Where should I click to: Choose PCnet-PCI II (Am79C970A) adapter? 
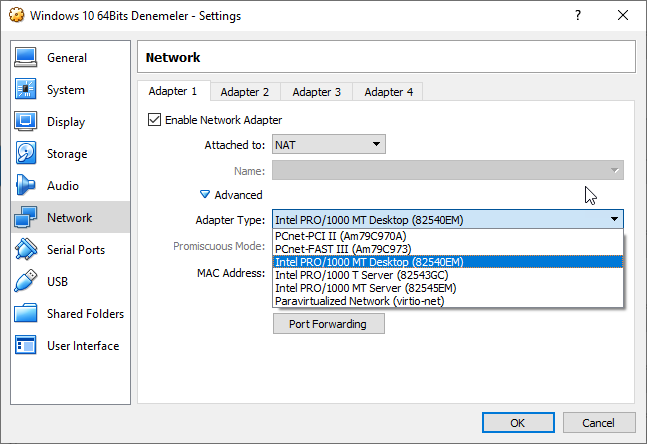tap(448, 236)
